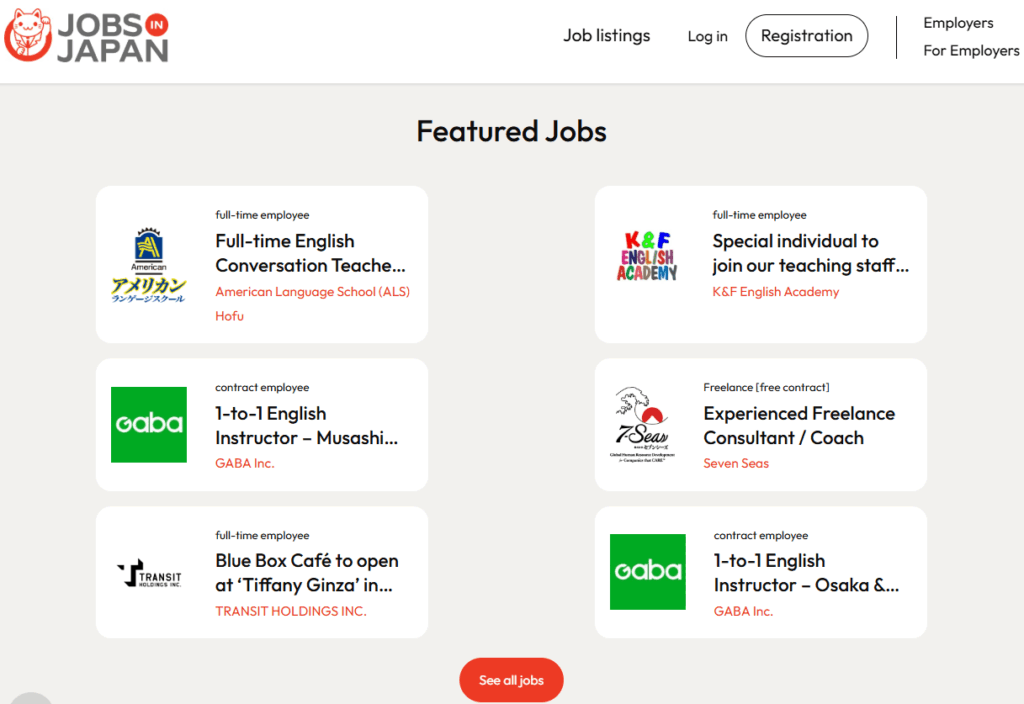Click the K&F English Academy company link
Viewport: 1024px width, 704px height.
(776, 292)
